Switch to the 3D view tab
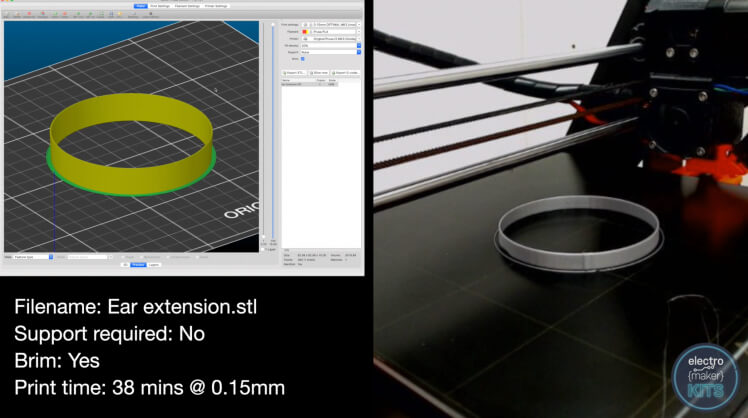 coord(125,265)
